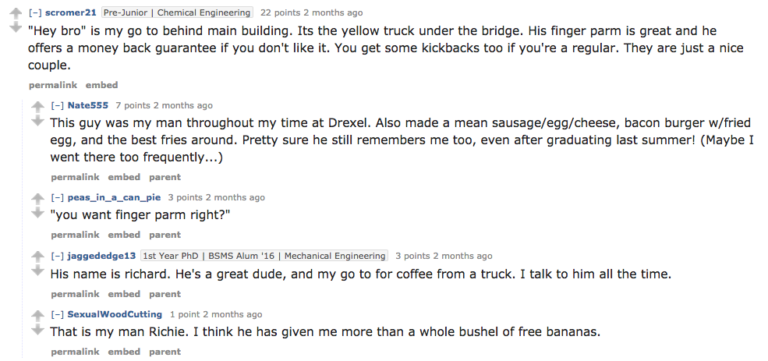Click embed under jaggededge13's comment
The image size is (768, 361).
(124, 294)
